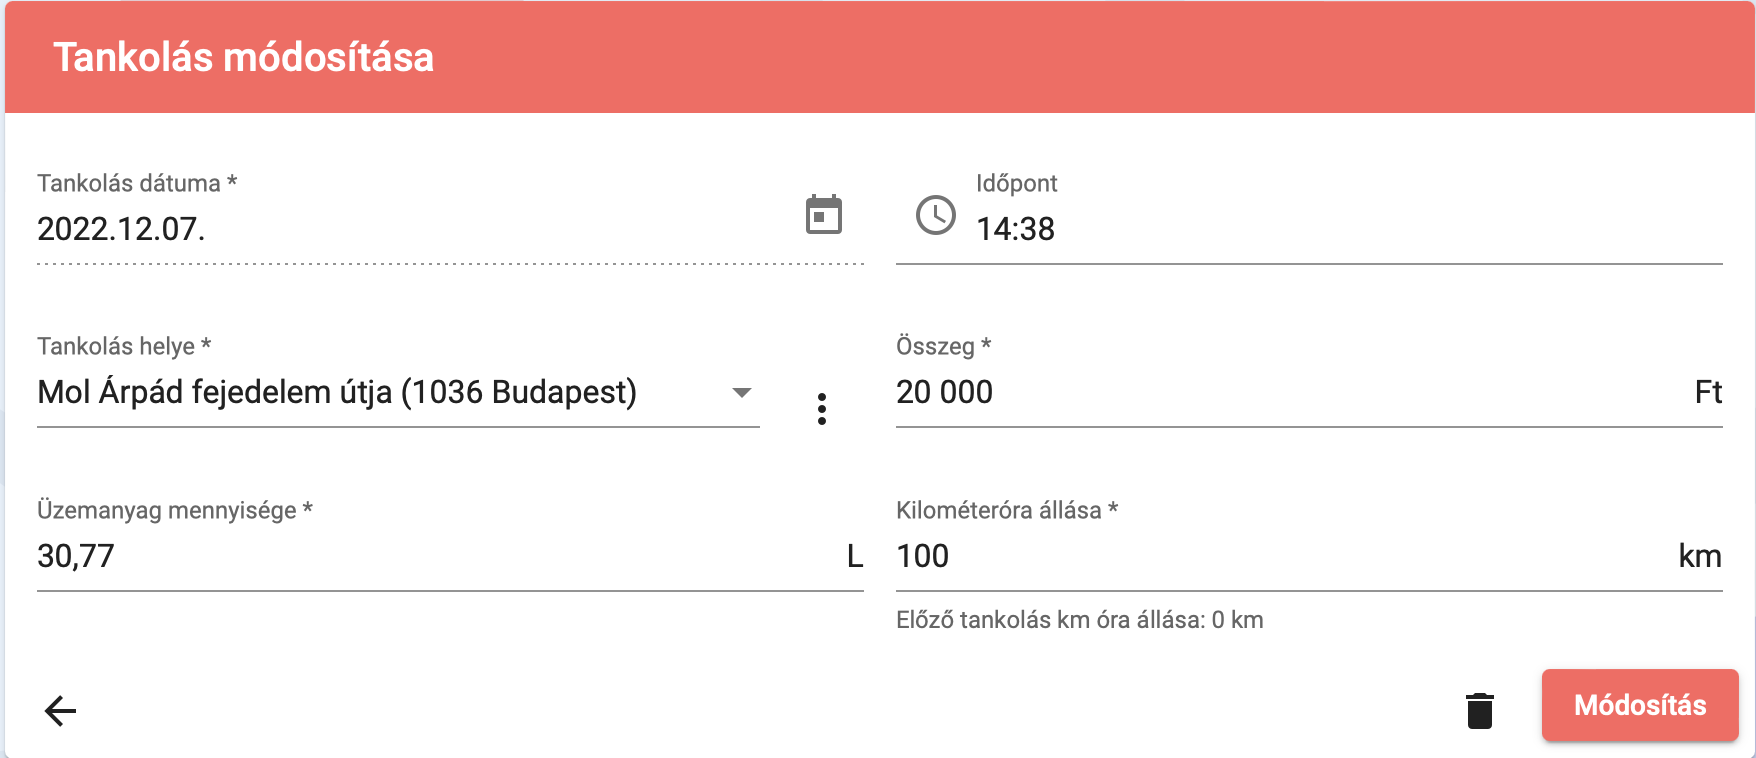This screenshot has width=1756, height=758.
Task: Expand the Tankolás helye dropdown arrow
Action: point(742,393)
